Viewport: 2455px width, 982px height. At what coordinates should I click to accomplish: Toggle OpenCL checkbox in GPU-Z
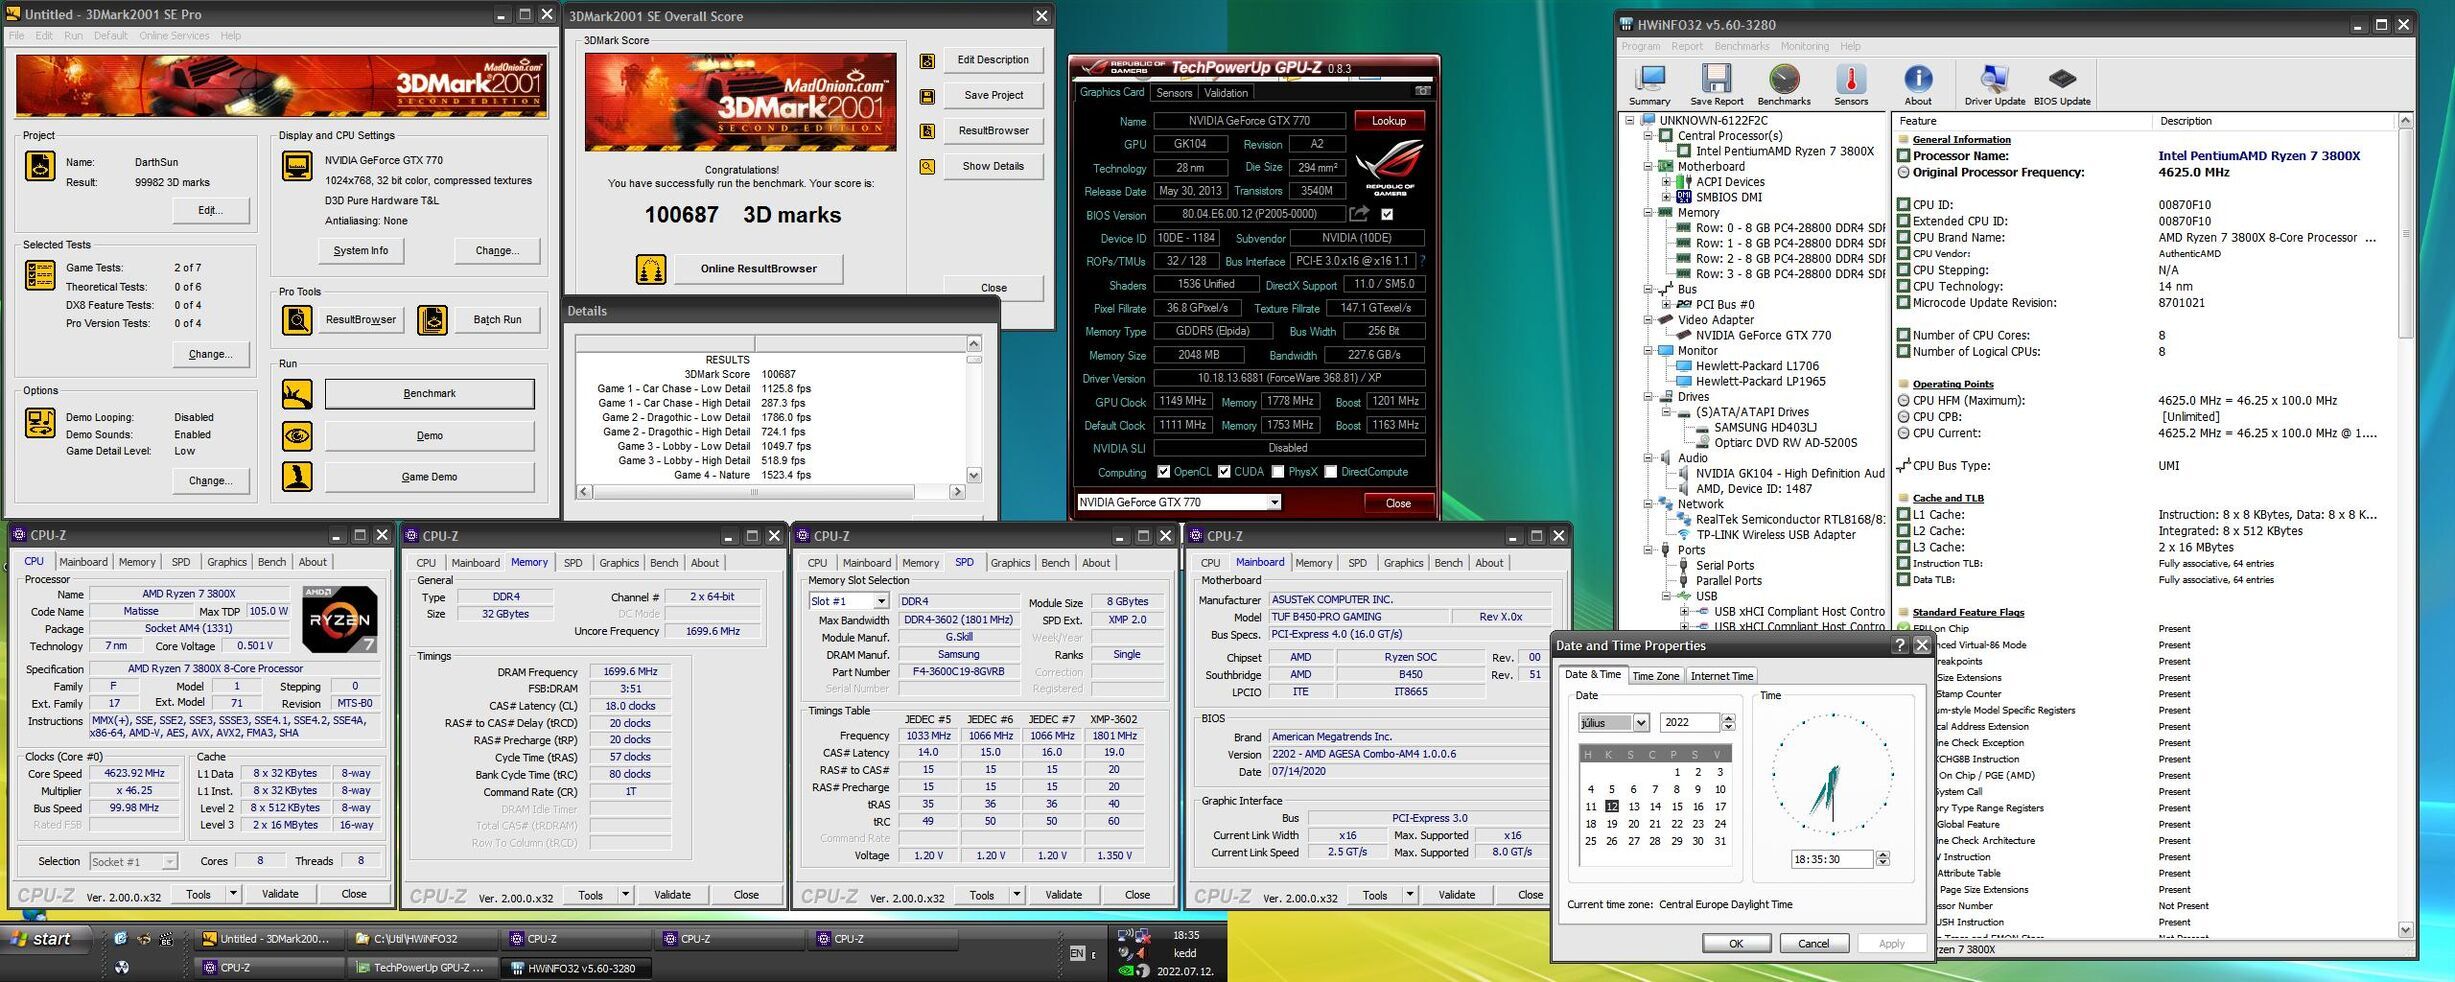(1163, 472)
